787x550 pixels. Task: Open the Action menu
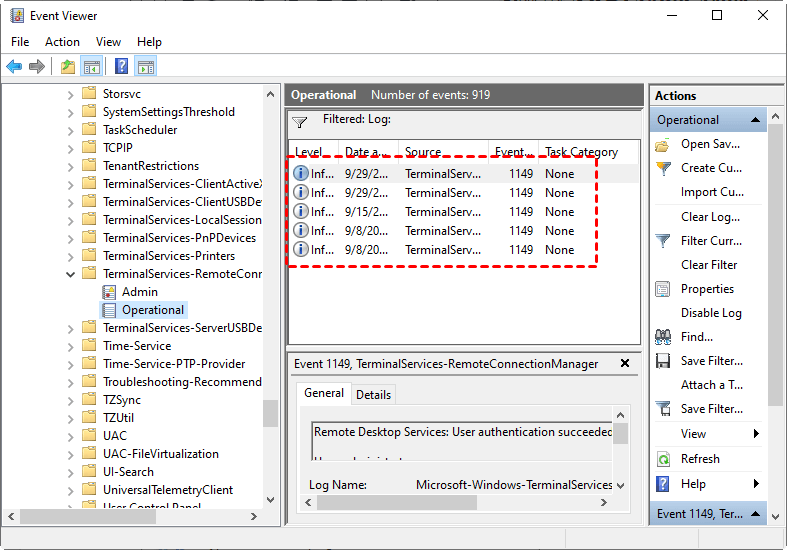pyautogui.click(x=62, y=42)
